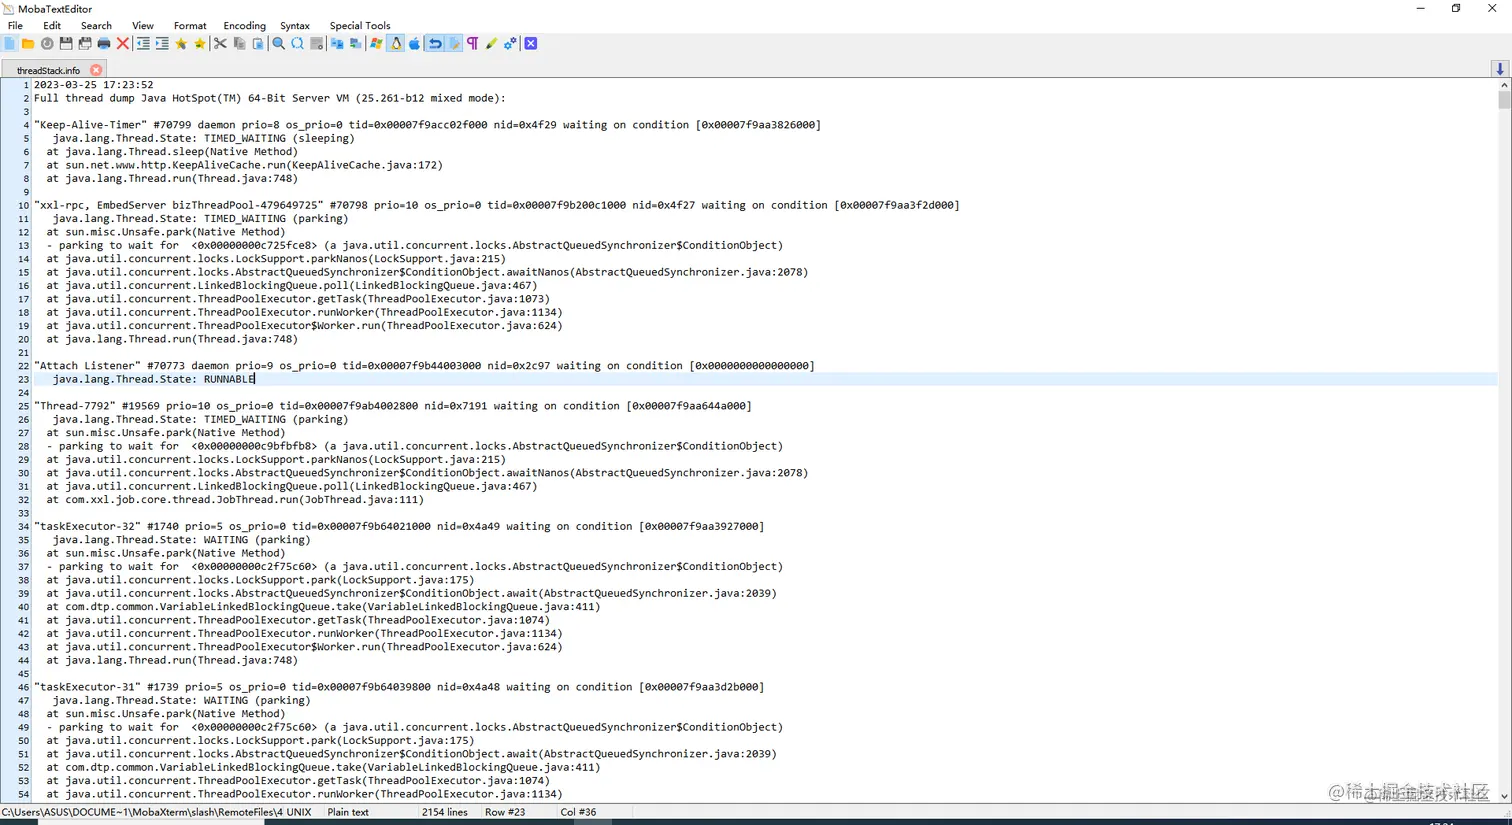Click the 2154 lines status entry
This screenshot has width=1512, height=825.
pos(444,812)
